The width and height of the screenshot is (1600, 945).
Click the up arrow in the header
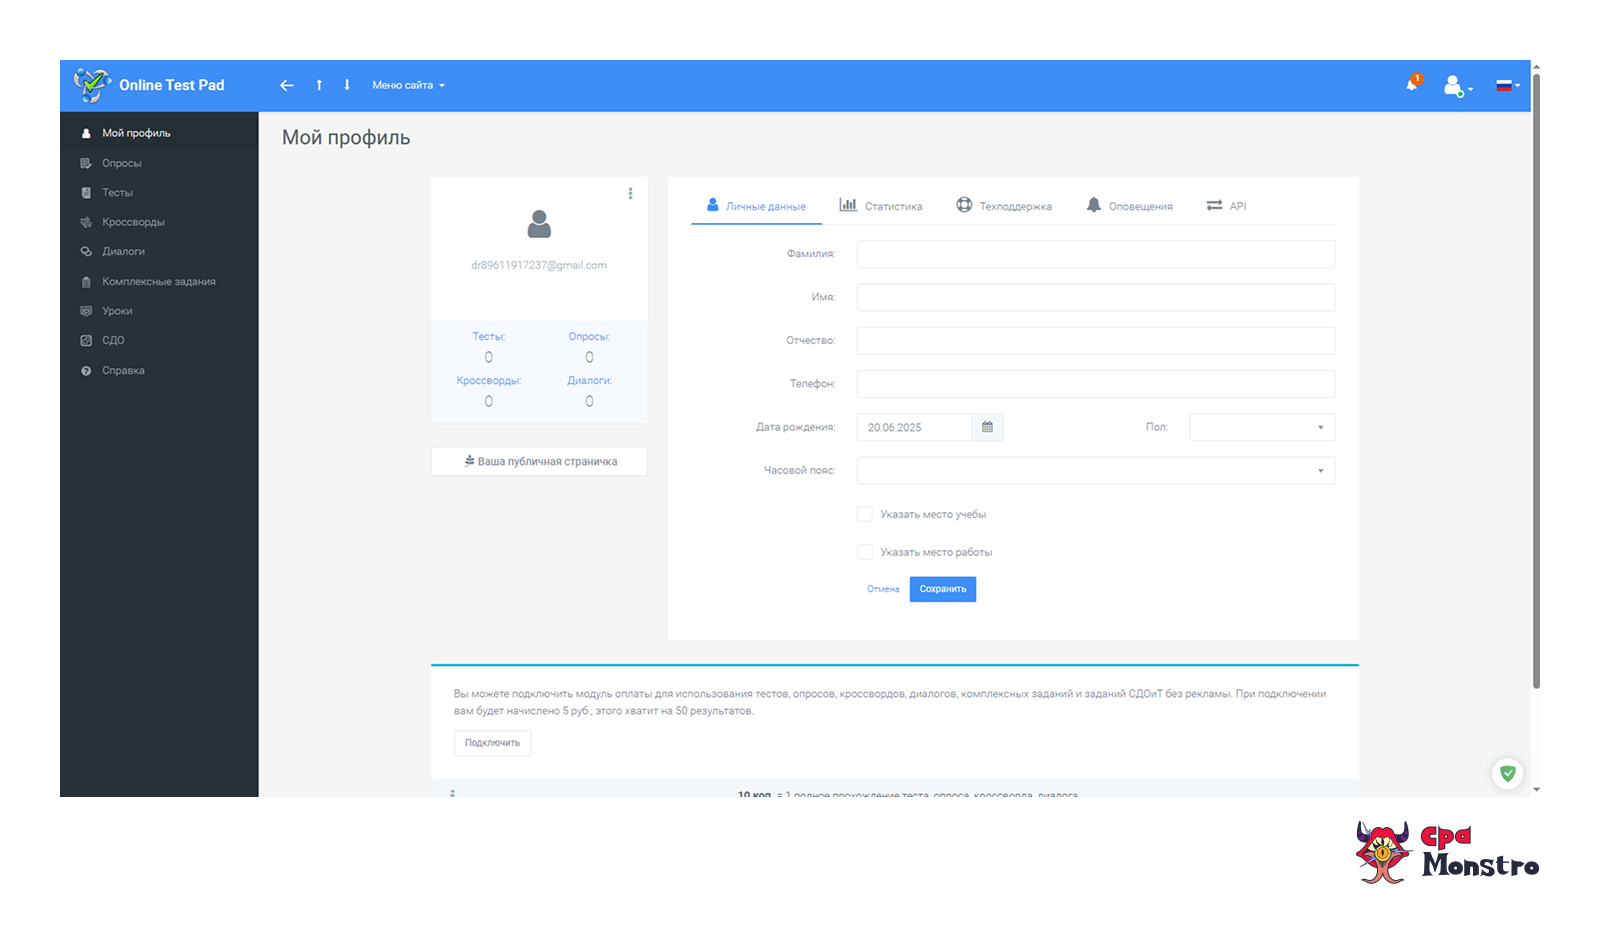(x=319, y=85)
